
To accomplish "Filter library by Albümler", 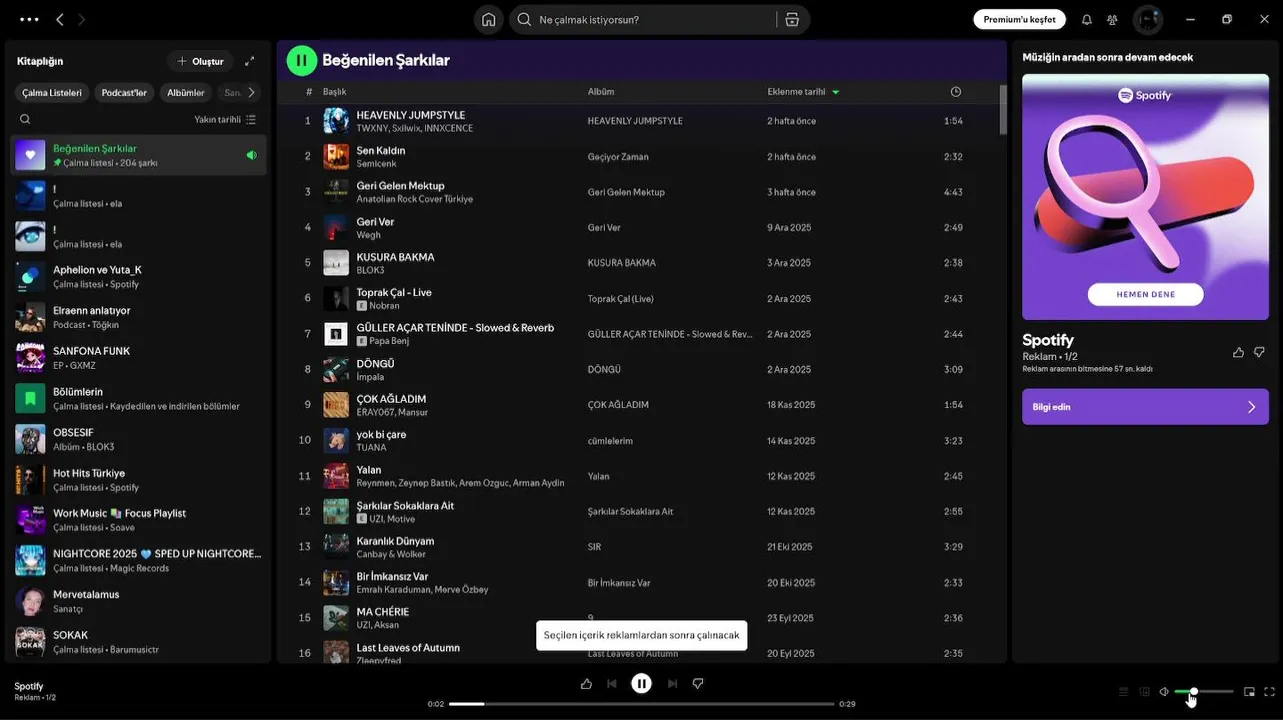I will tap(186, 92).
